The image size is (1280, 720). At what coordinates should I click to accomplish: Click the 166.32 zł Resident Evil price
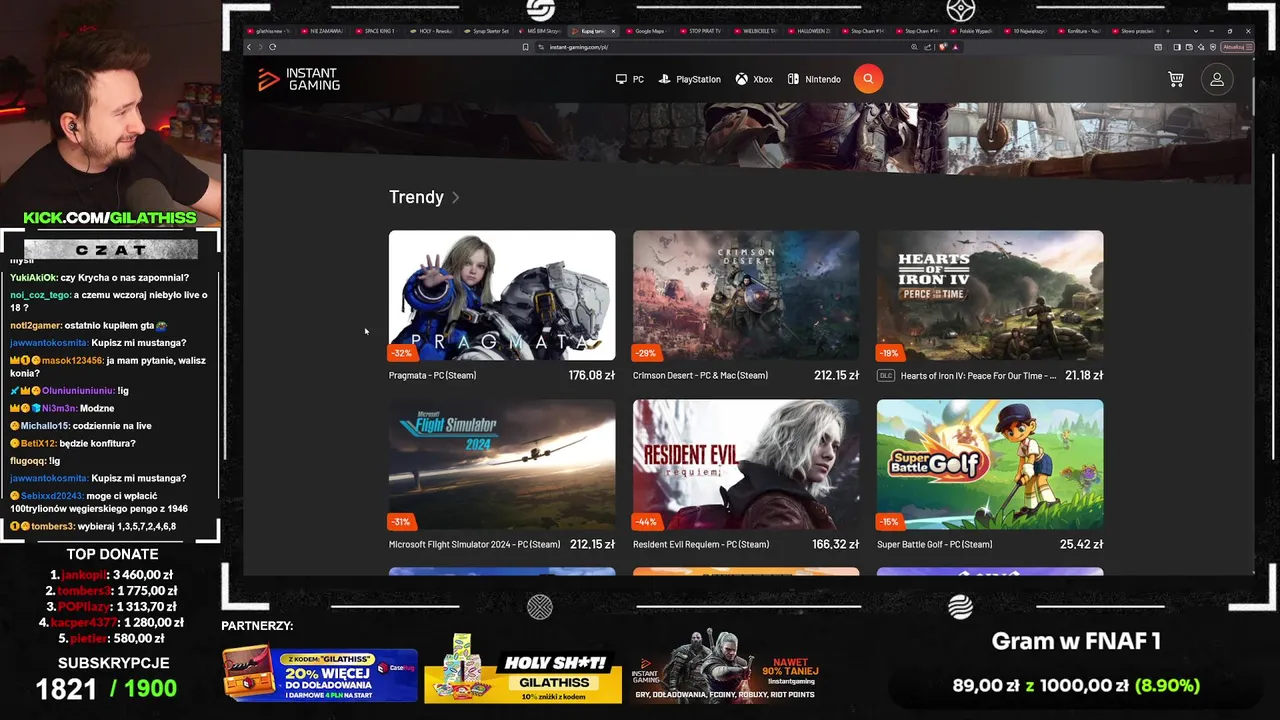click(835, 545)
